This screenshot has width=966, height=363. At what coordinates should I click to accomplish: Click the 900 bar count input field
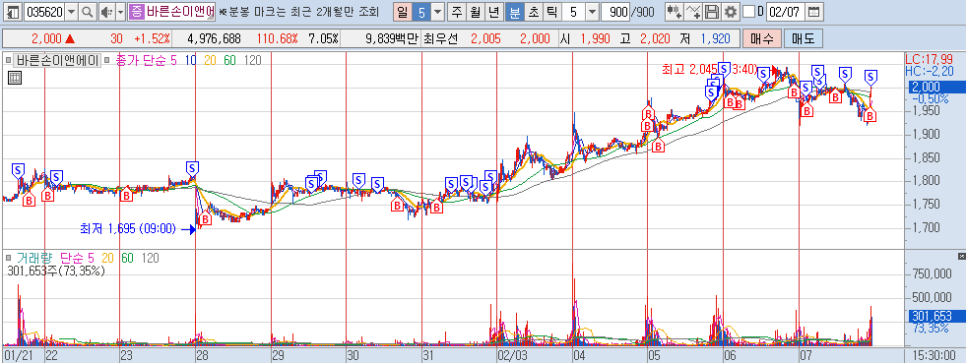[617, 12]
